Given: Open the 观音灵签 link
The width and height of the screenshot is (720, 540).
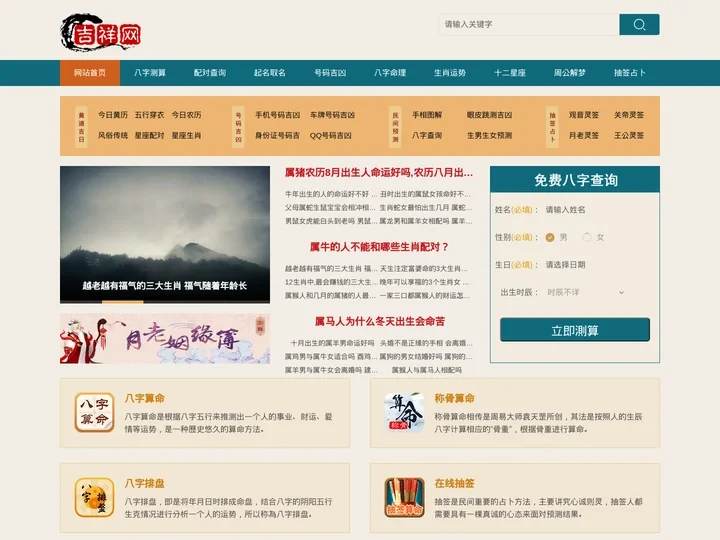Looking at the screenshot, I should (584, 115).
